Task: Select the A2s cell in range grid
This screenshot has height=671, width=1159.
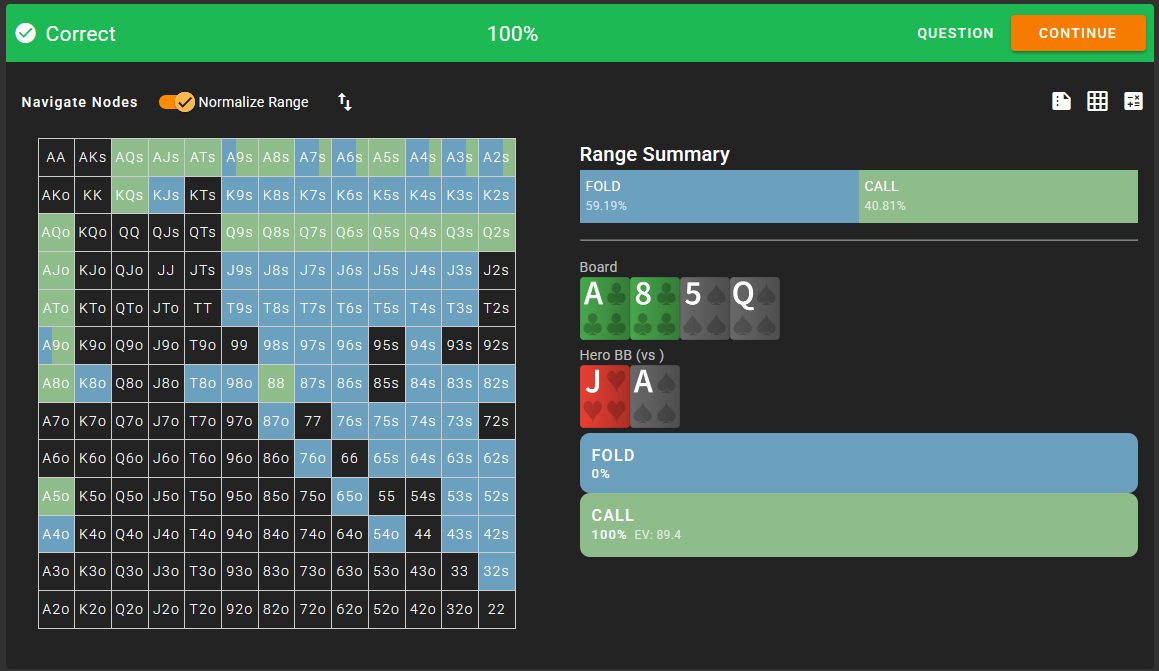Action: [x=497, y=157]
